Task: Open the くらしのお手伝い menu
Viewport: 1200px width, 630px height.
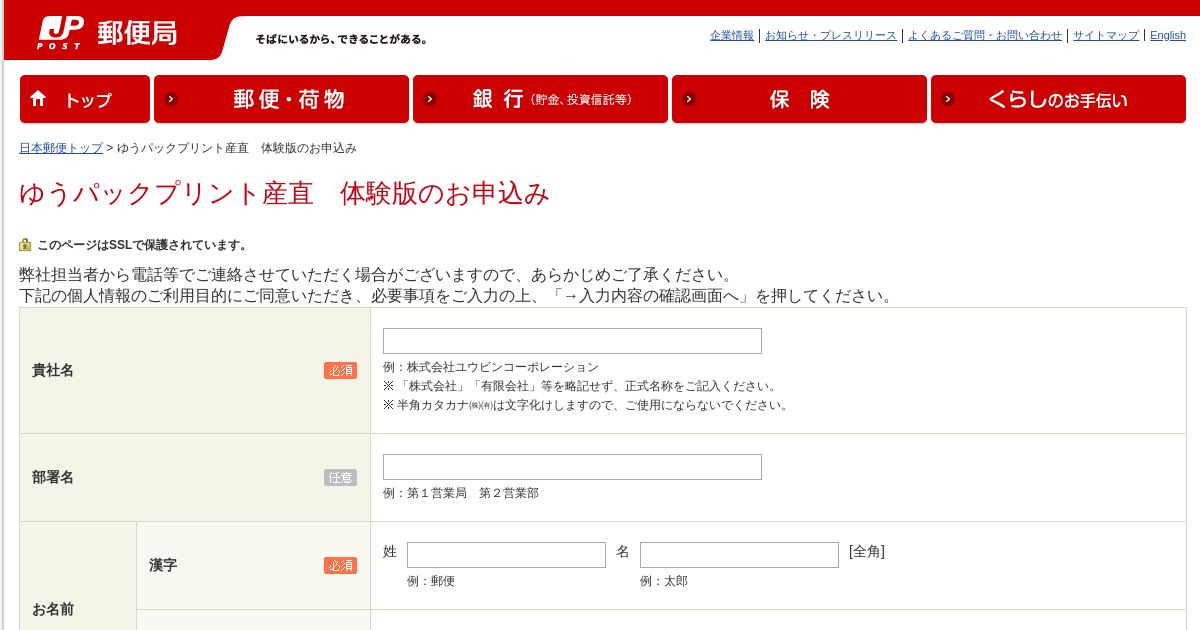Action: pyautogui.click(x=1058, y=99)
